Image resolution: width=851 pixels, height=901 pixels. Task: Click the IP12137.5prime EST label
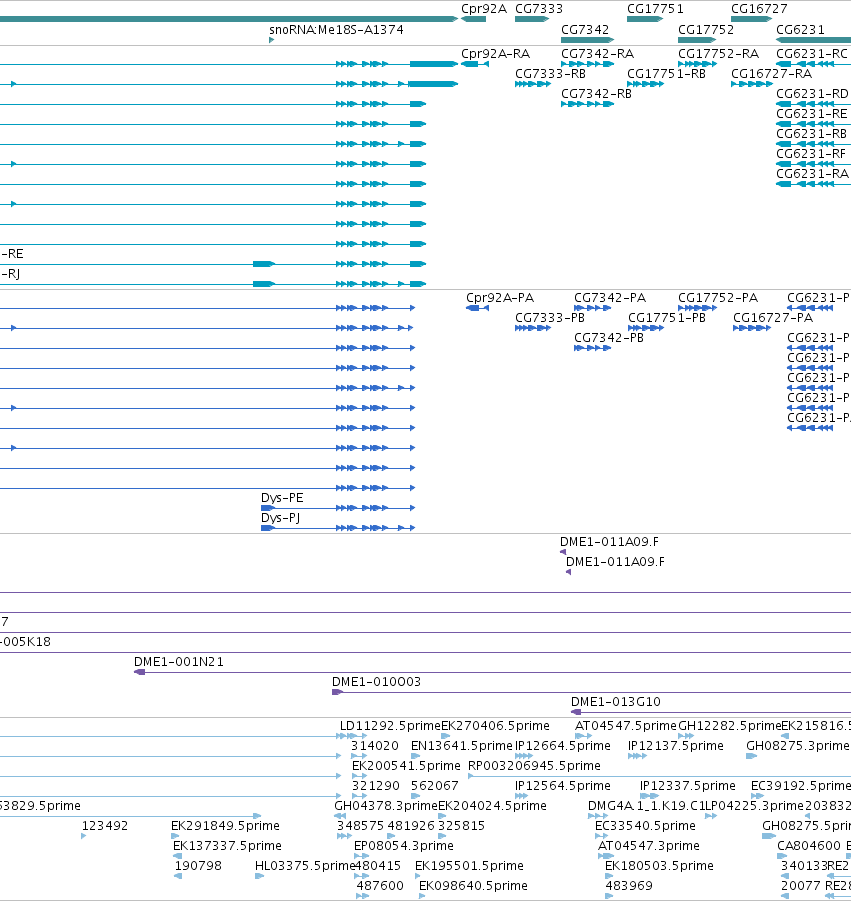coord(676,746)
